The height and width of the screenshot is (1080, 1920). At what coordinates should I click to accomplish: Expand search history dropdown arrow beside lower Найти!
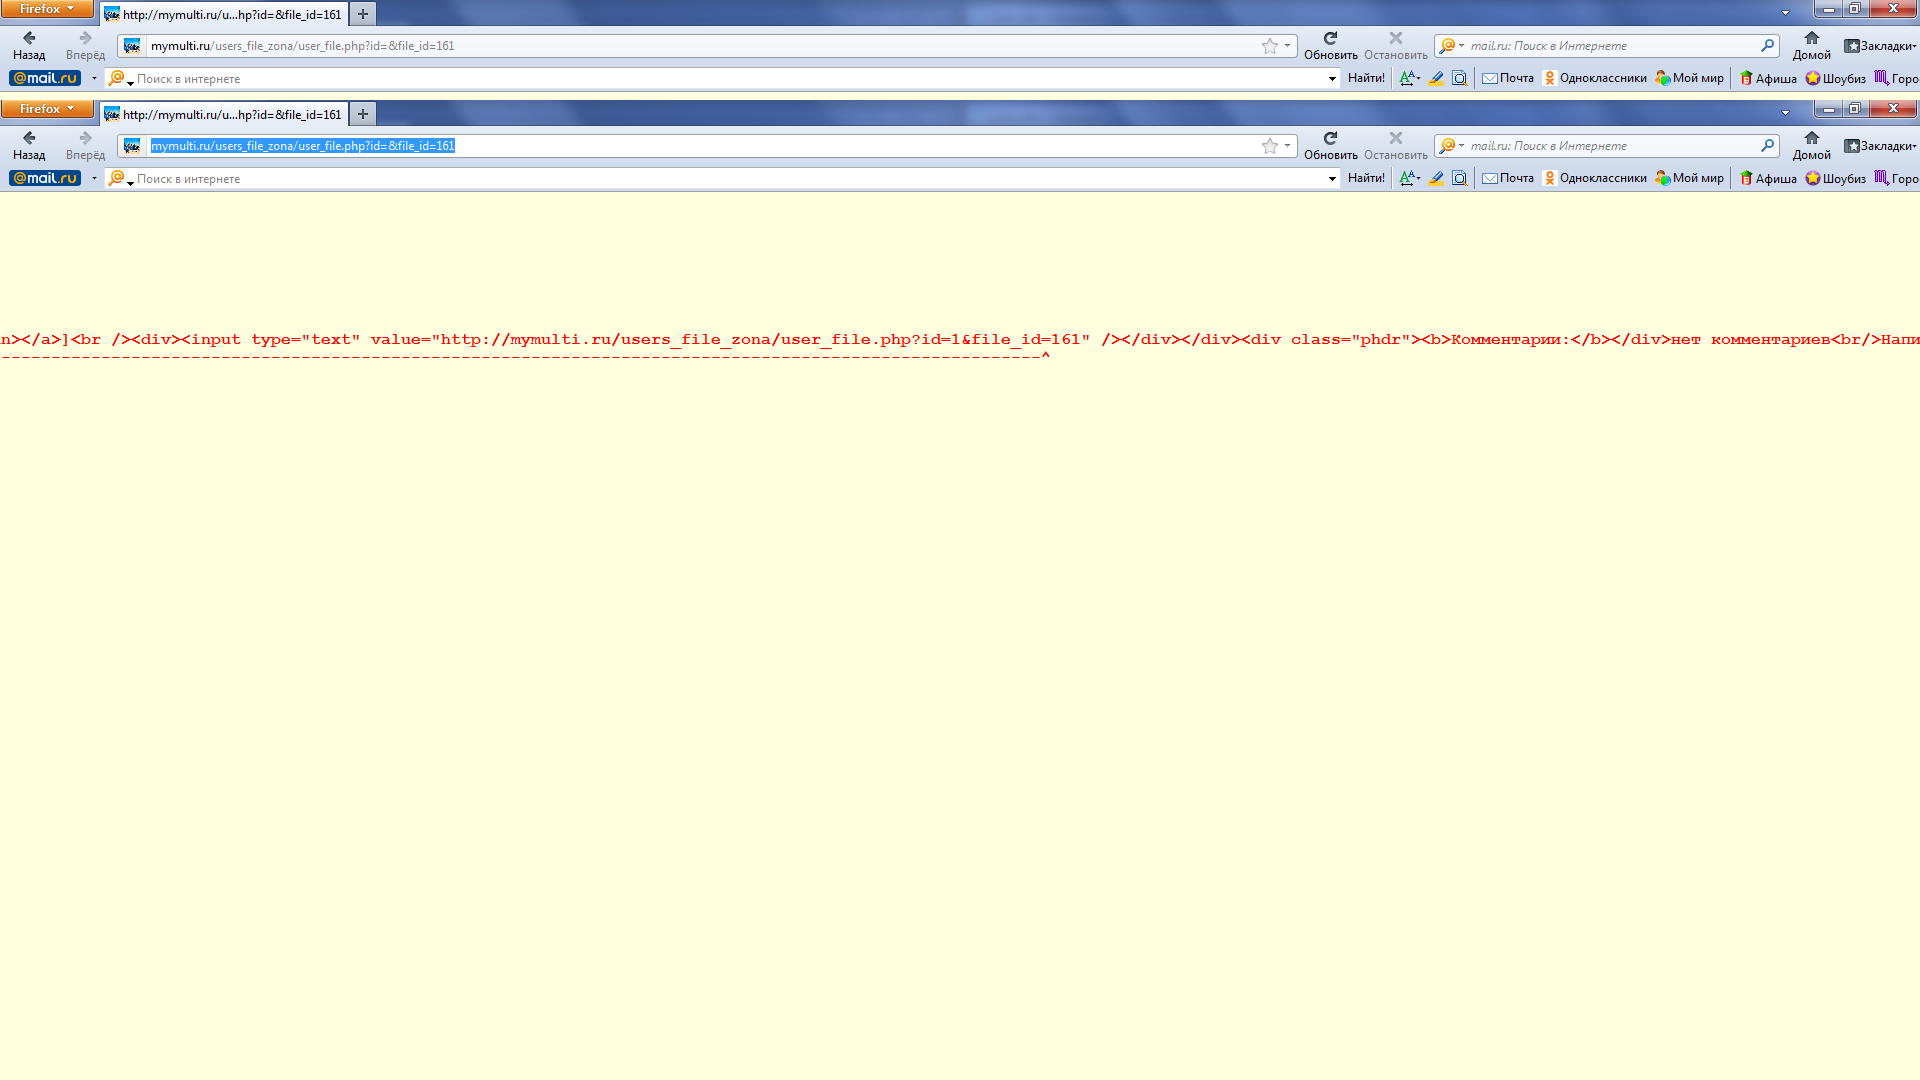pyautogui.click(x=1332, y=179)
